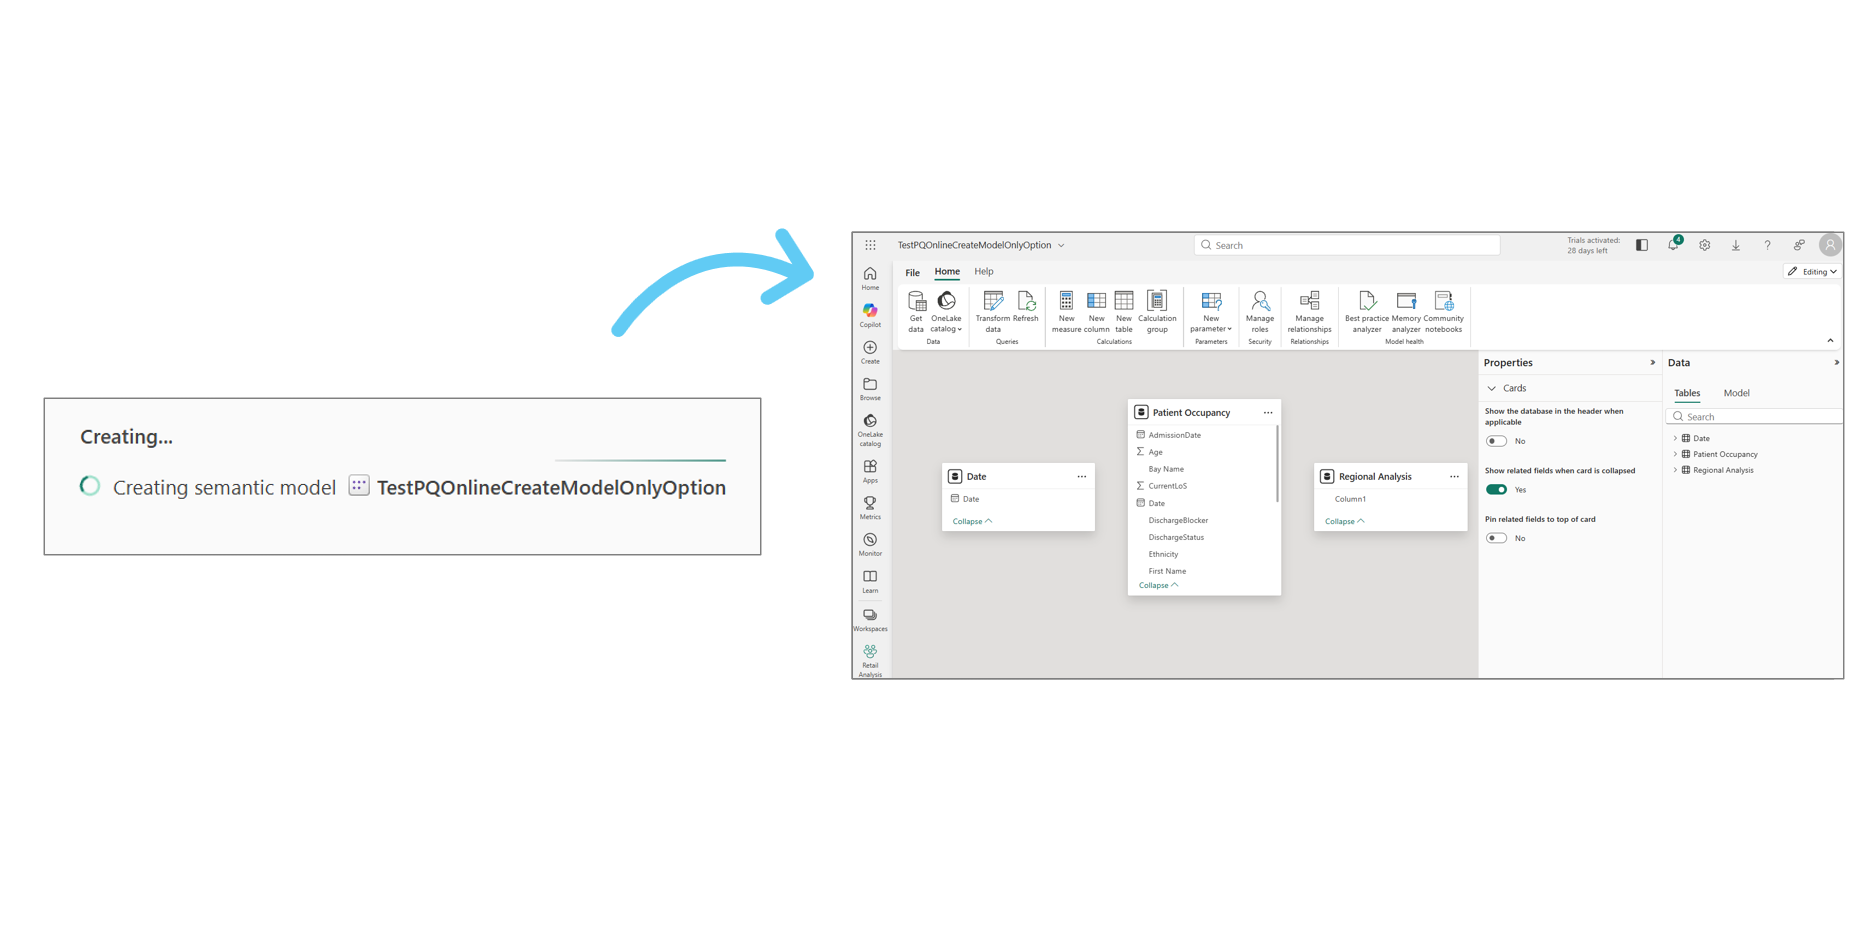
Task: Click the top Search box
Action: click(x=1346, y=245)
